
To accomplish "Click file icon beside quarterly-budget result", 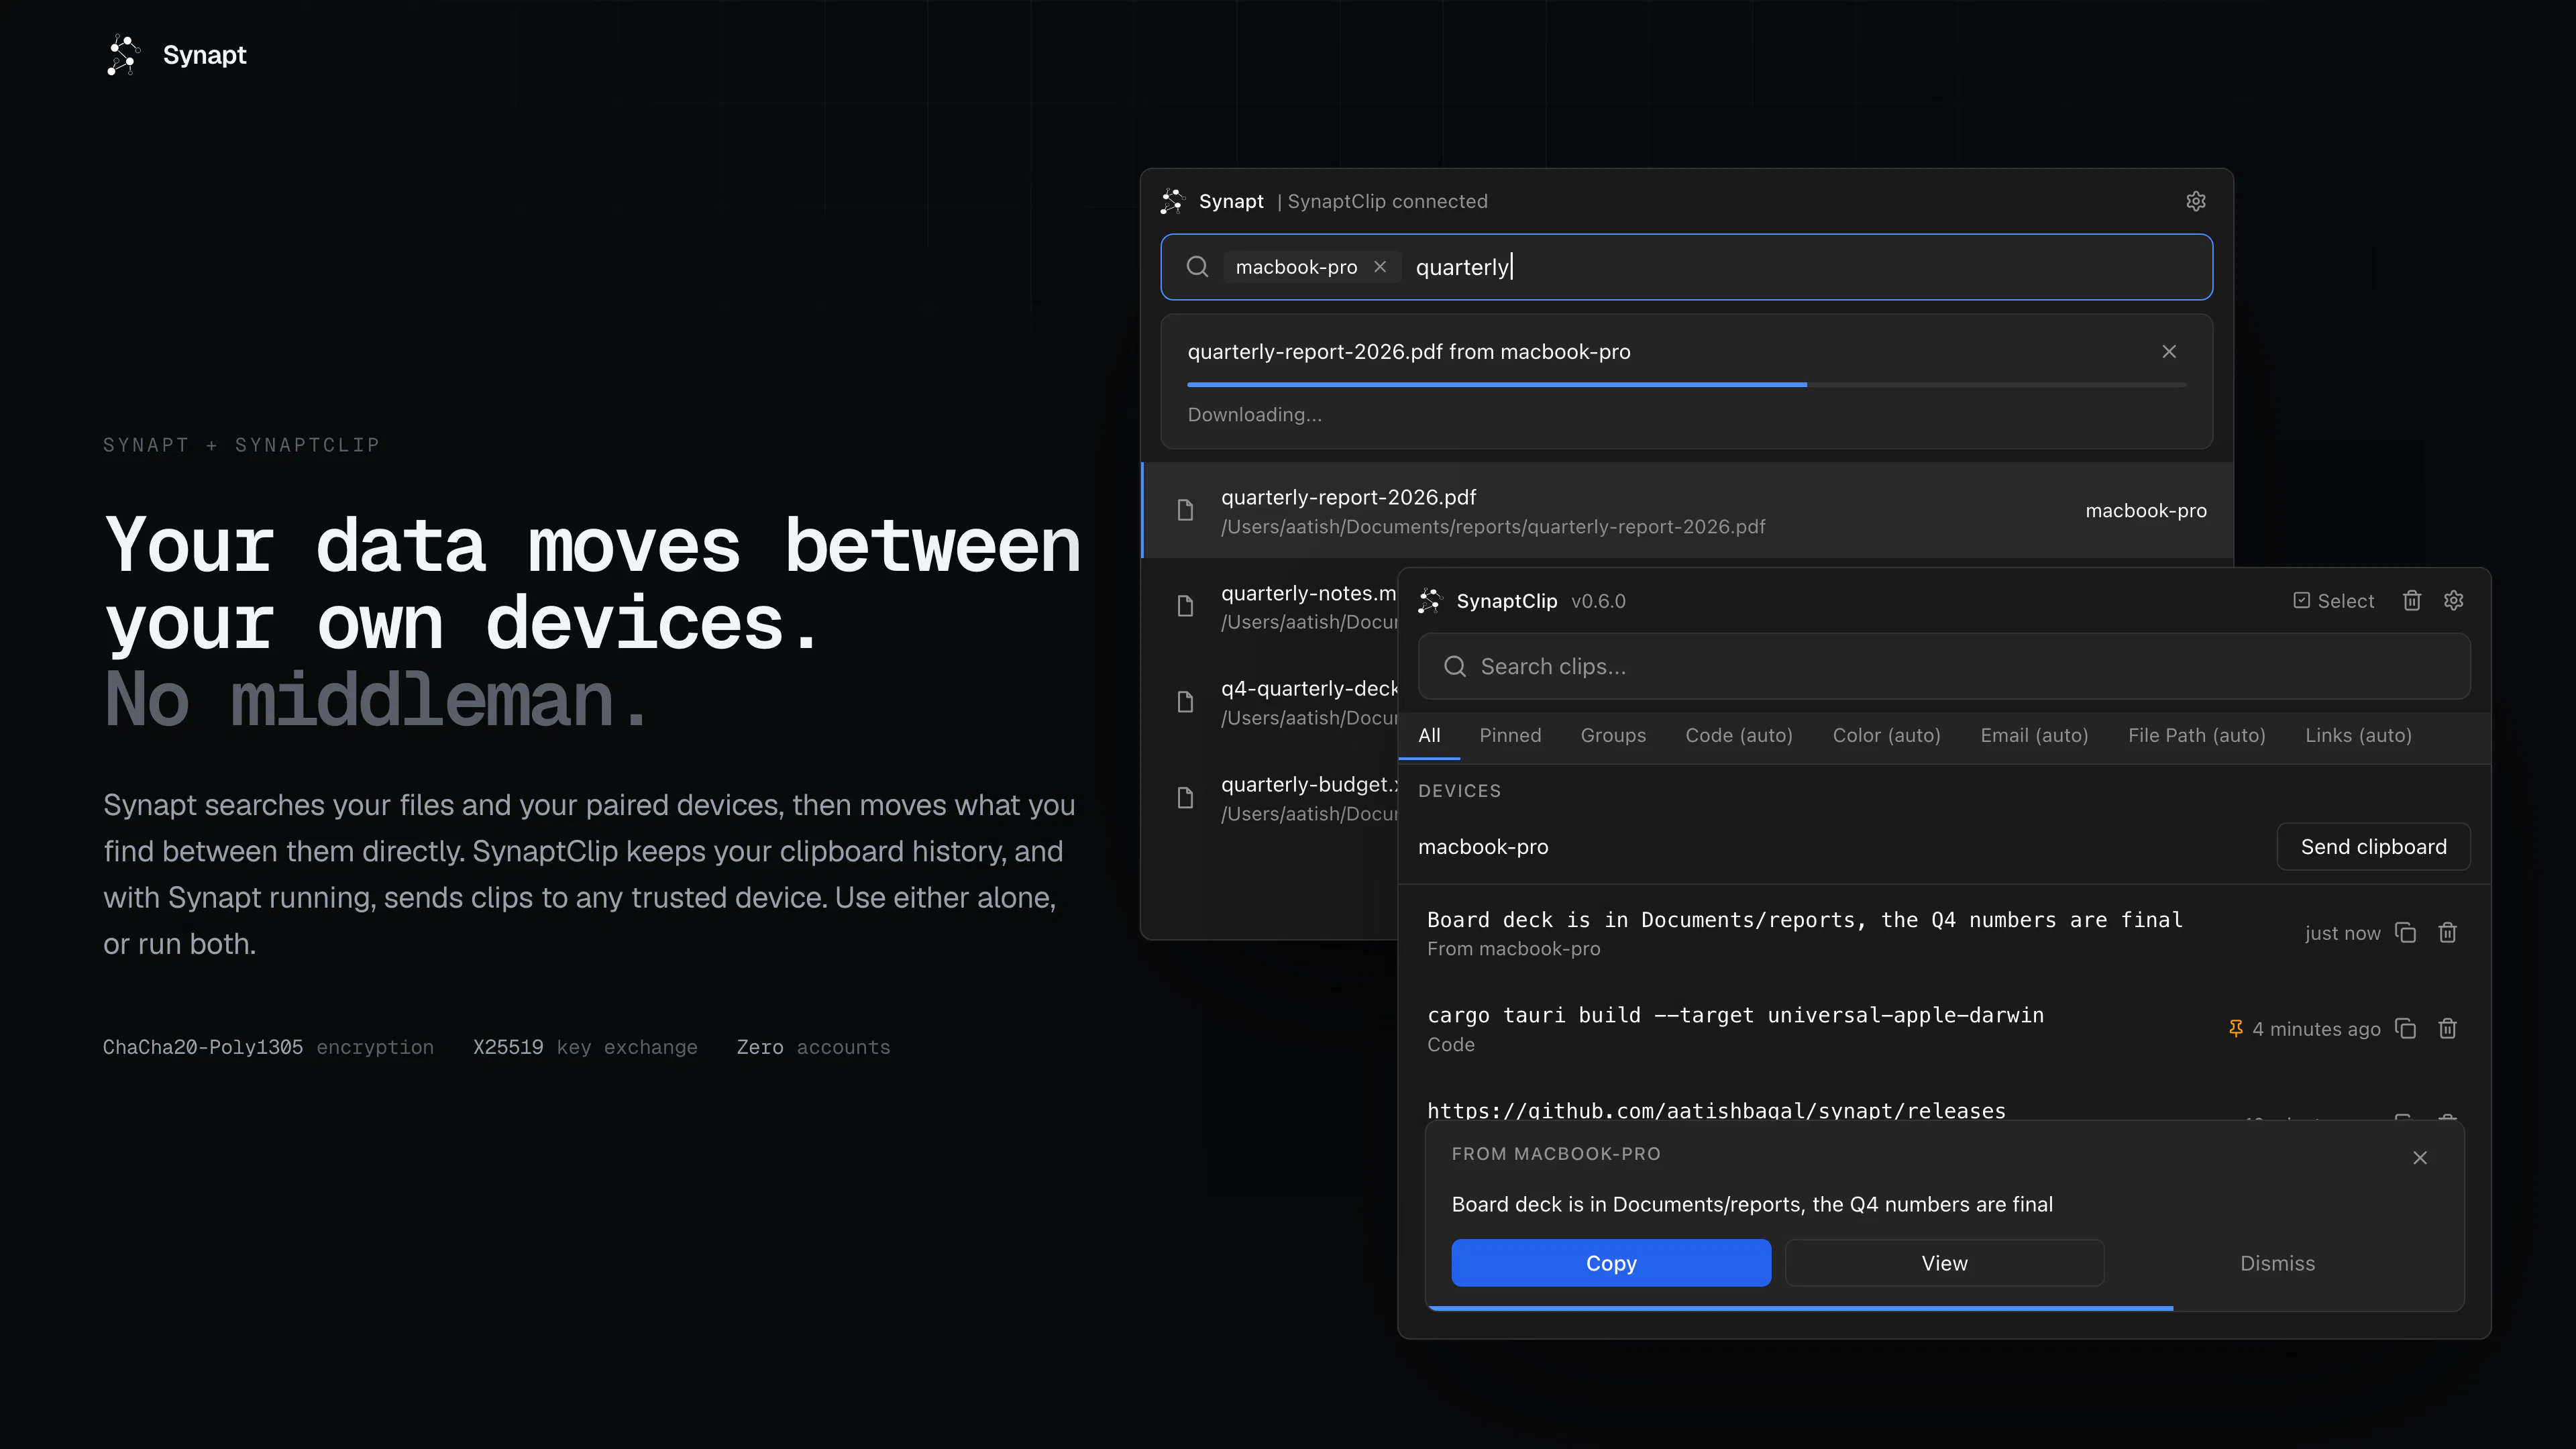I will point(1185,798).
